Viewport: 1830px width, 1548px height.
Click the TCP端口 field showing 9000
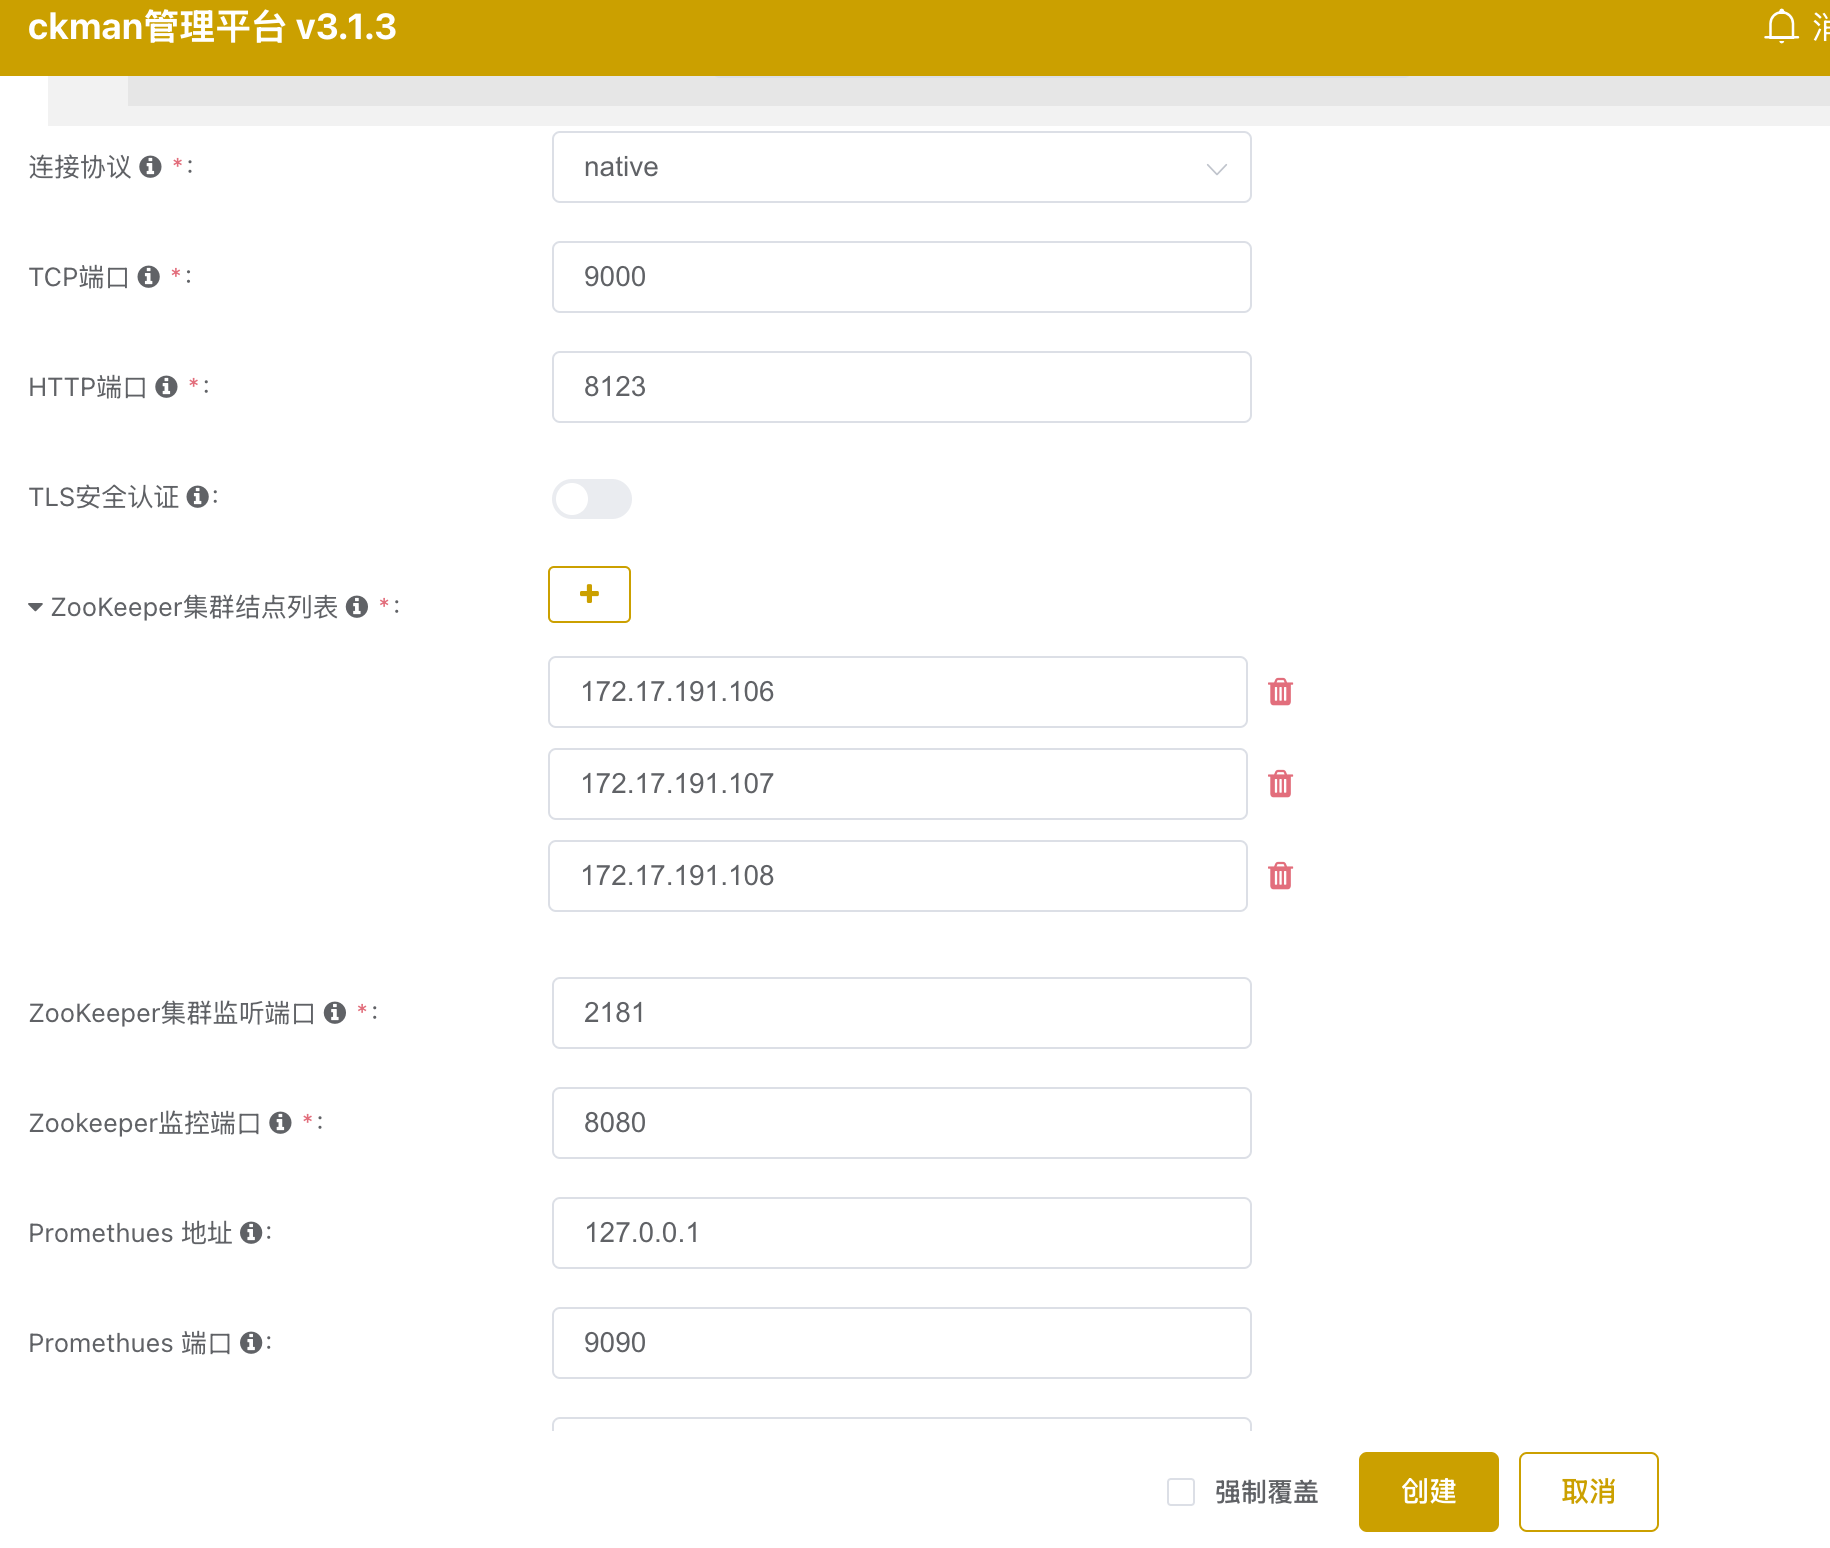900,277
